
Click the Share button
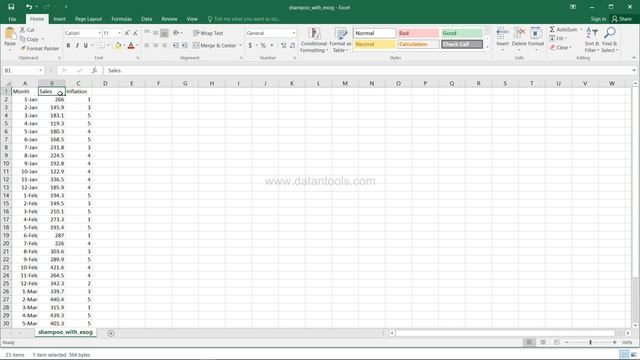pos(621,19)
